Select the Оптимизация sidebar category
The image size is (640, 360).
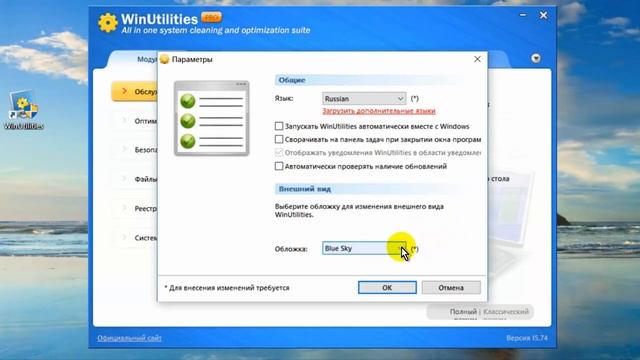click(135, 121)
